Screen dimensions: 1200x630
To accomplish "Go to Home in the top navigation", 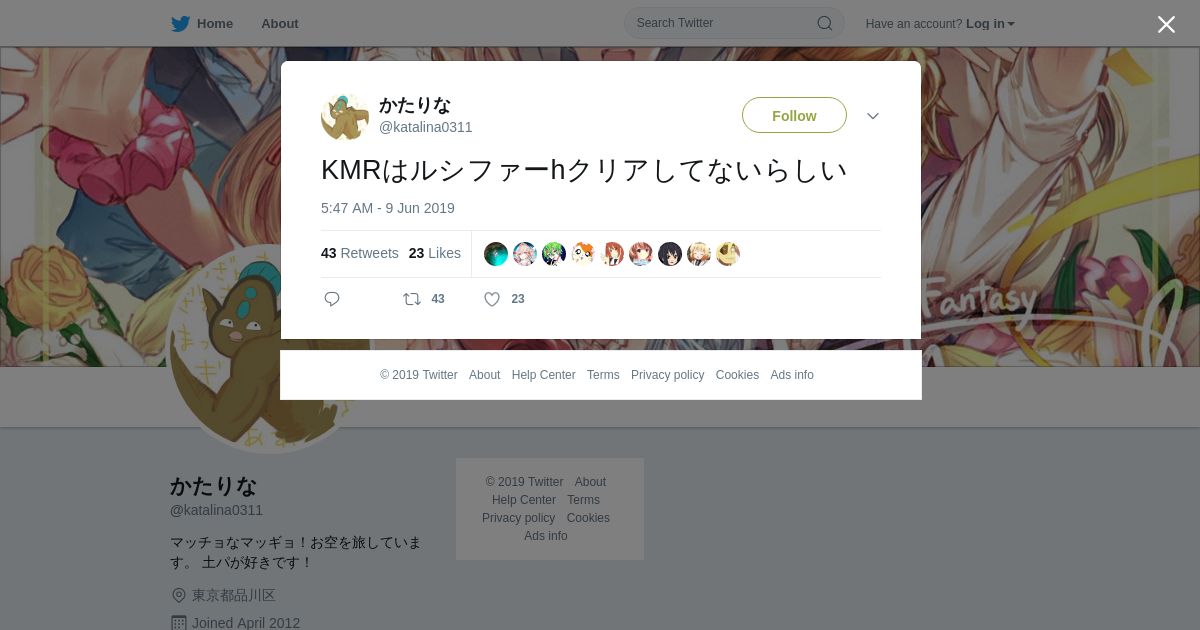I will pyautogui.click(x=215, y=23).
